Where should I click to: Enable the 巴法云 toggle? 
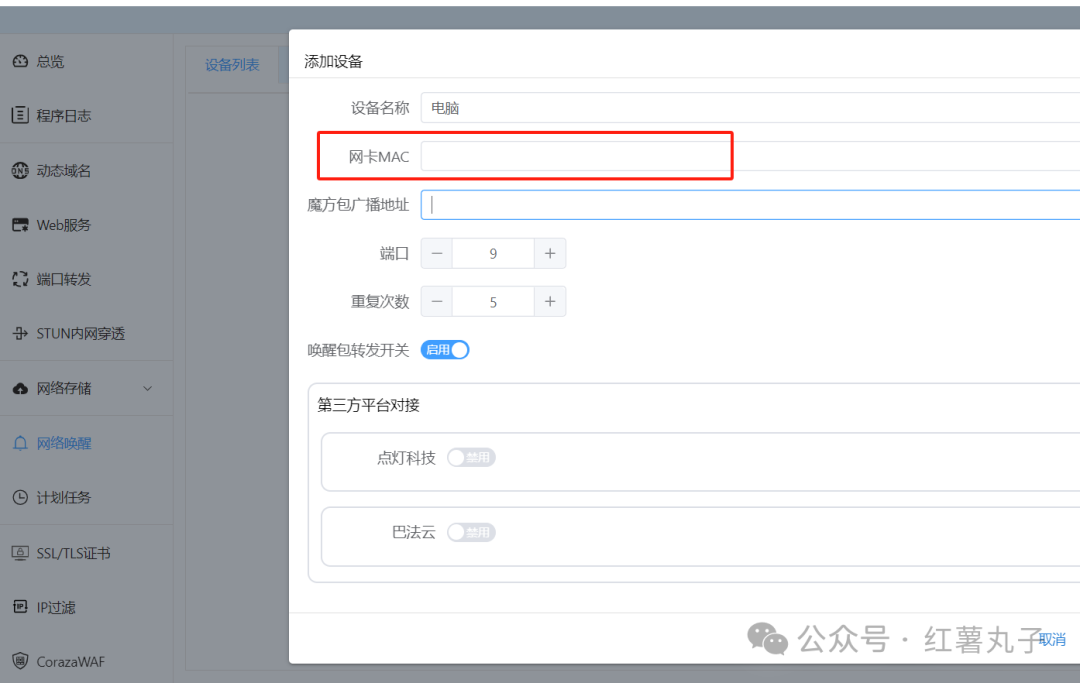471,532
